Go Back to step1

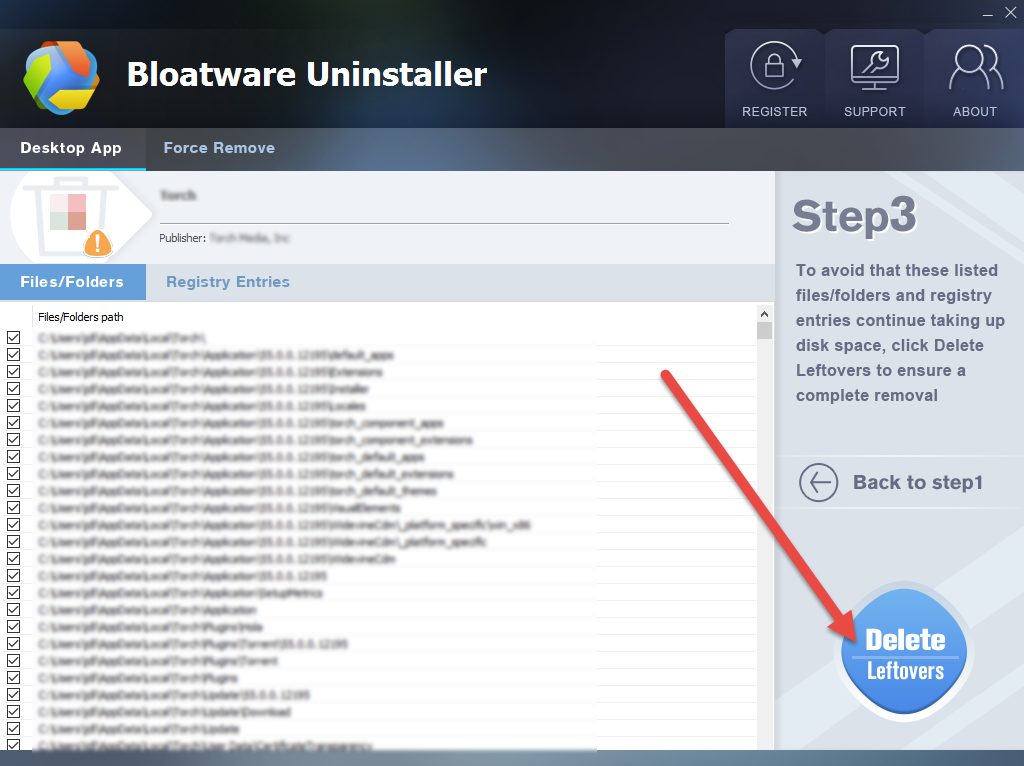pos(891,483)
